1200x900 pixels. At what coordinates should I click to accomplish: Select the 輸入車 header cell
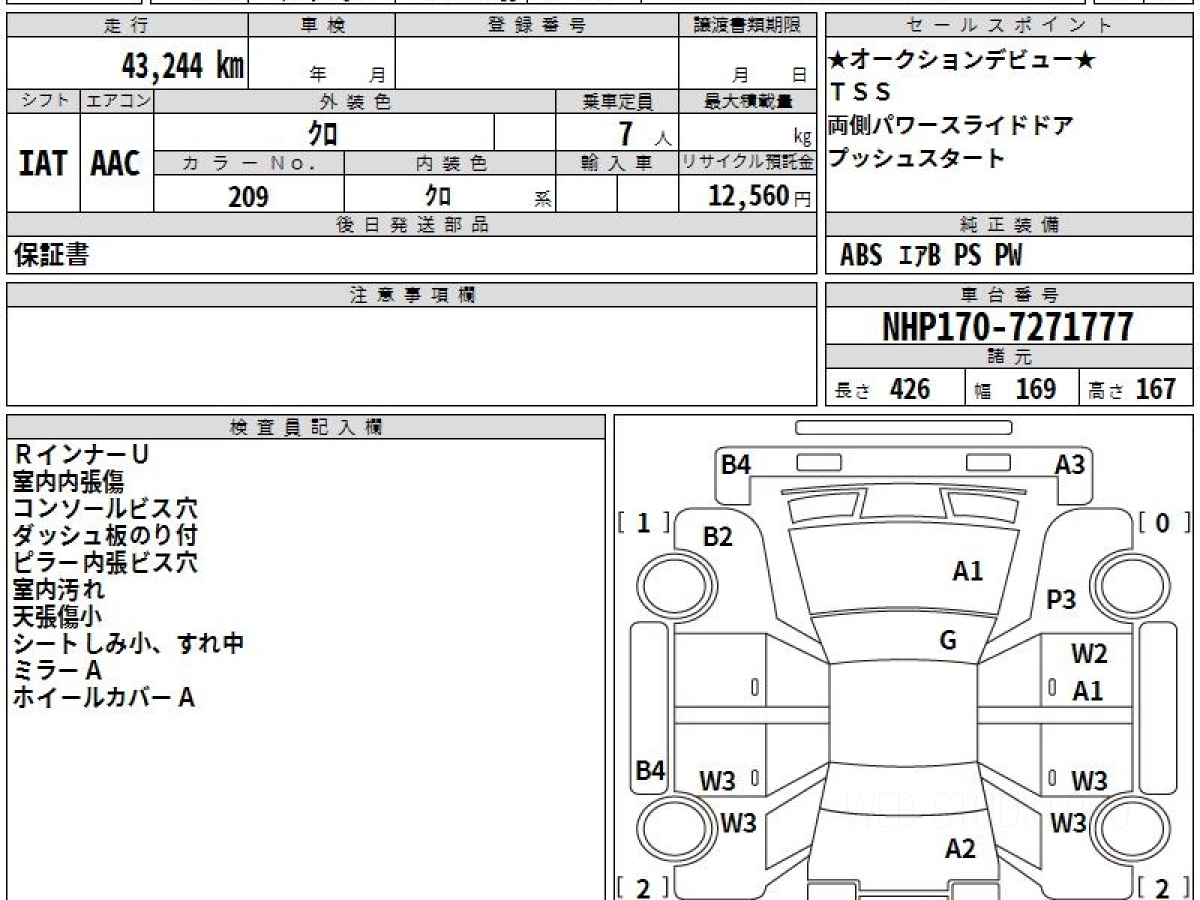coord(617,163)
